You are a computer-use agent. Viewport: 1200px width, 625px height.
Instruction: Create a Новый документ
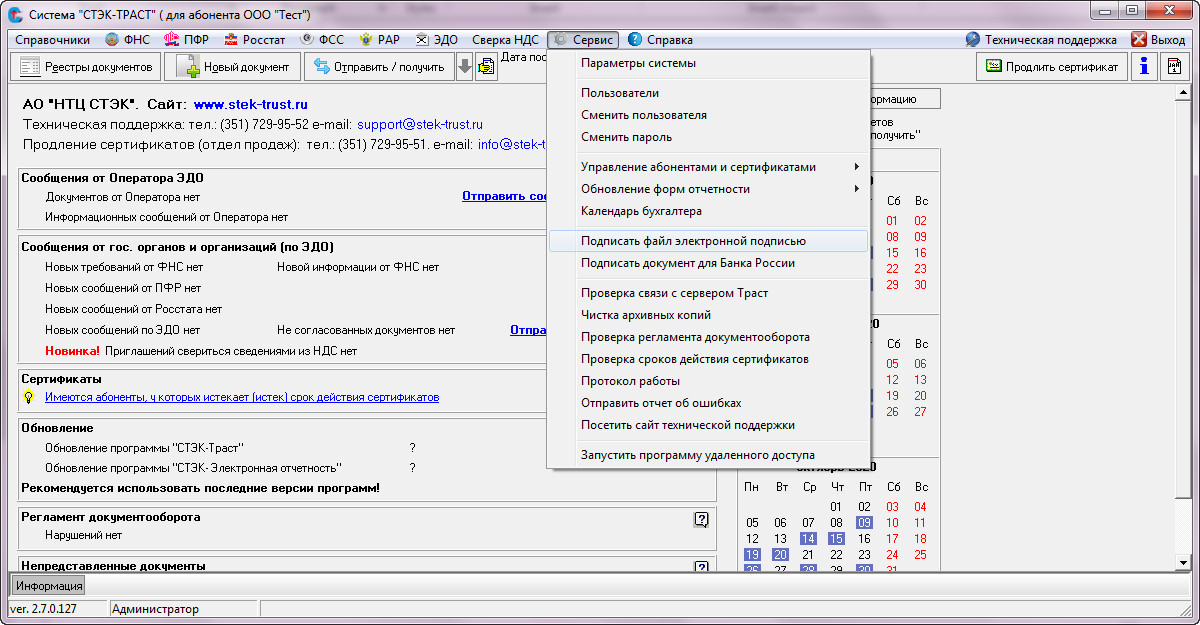232,67
